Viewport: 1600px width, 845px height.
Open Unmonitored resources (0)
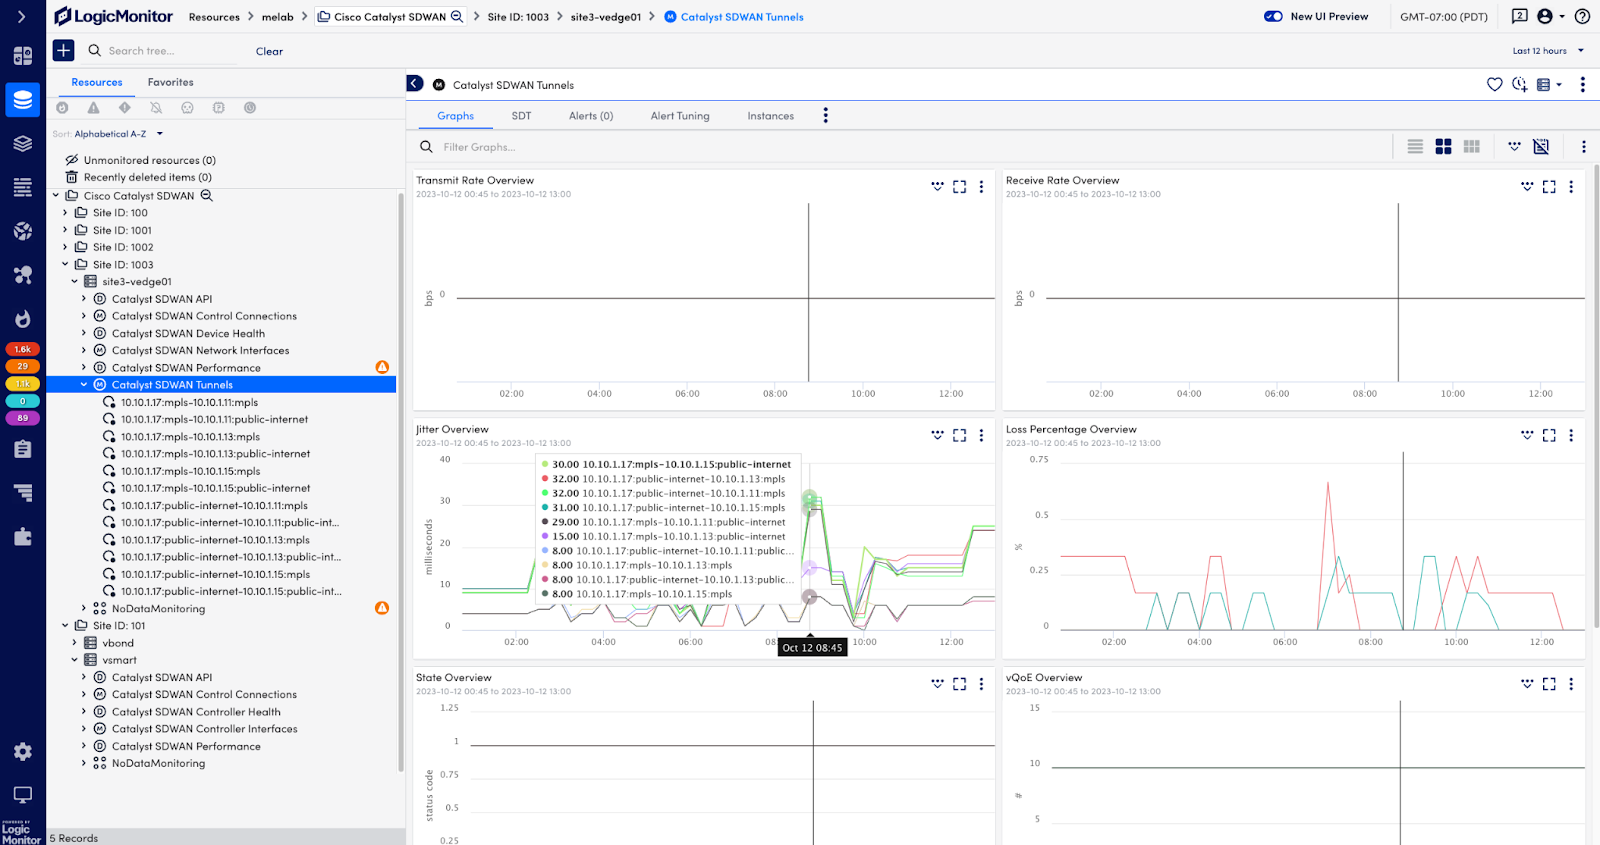pos(149,160)
